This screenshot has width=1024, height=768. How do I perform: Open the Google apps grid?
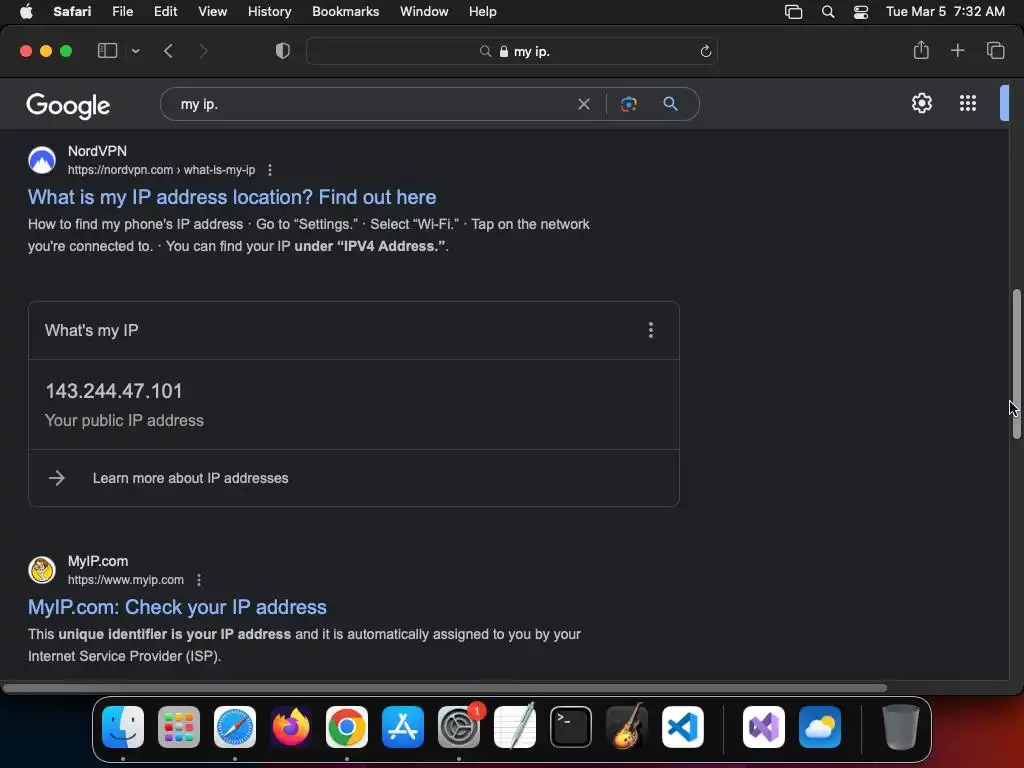[x=968, y=103]
